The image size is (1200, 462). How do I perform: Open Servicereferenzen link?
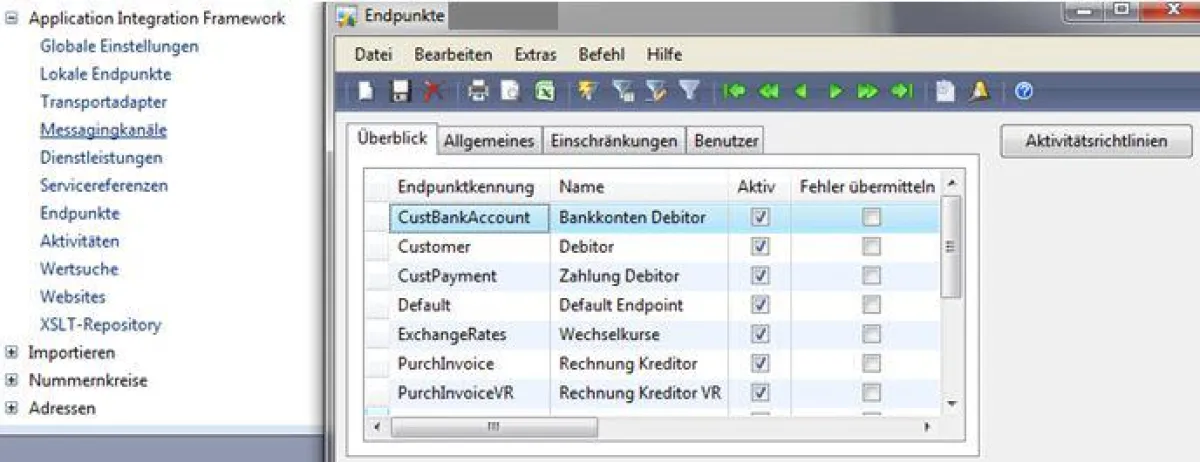pos(104,185)
